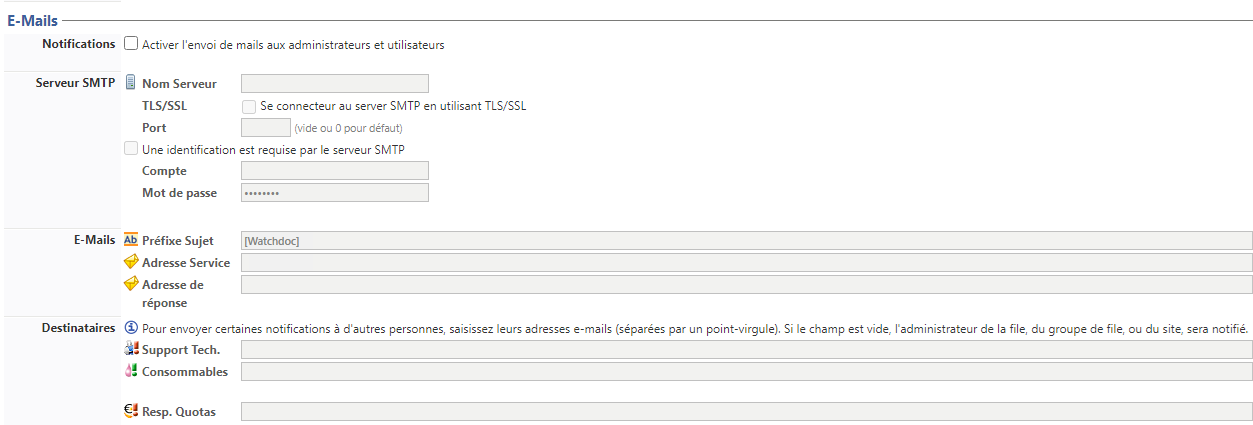Click the Consommables icon
The image size is (1253, 425).
click(130, 371)
